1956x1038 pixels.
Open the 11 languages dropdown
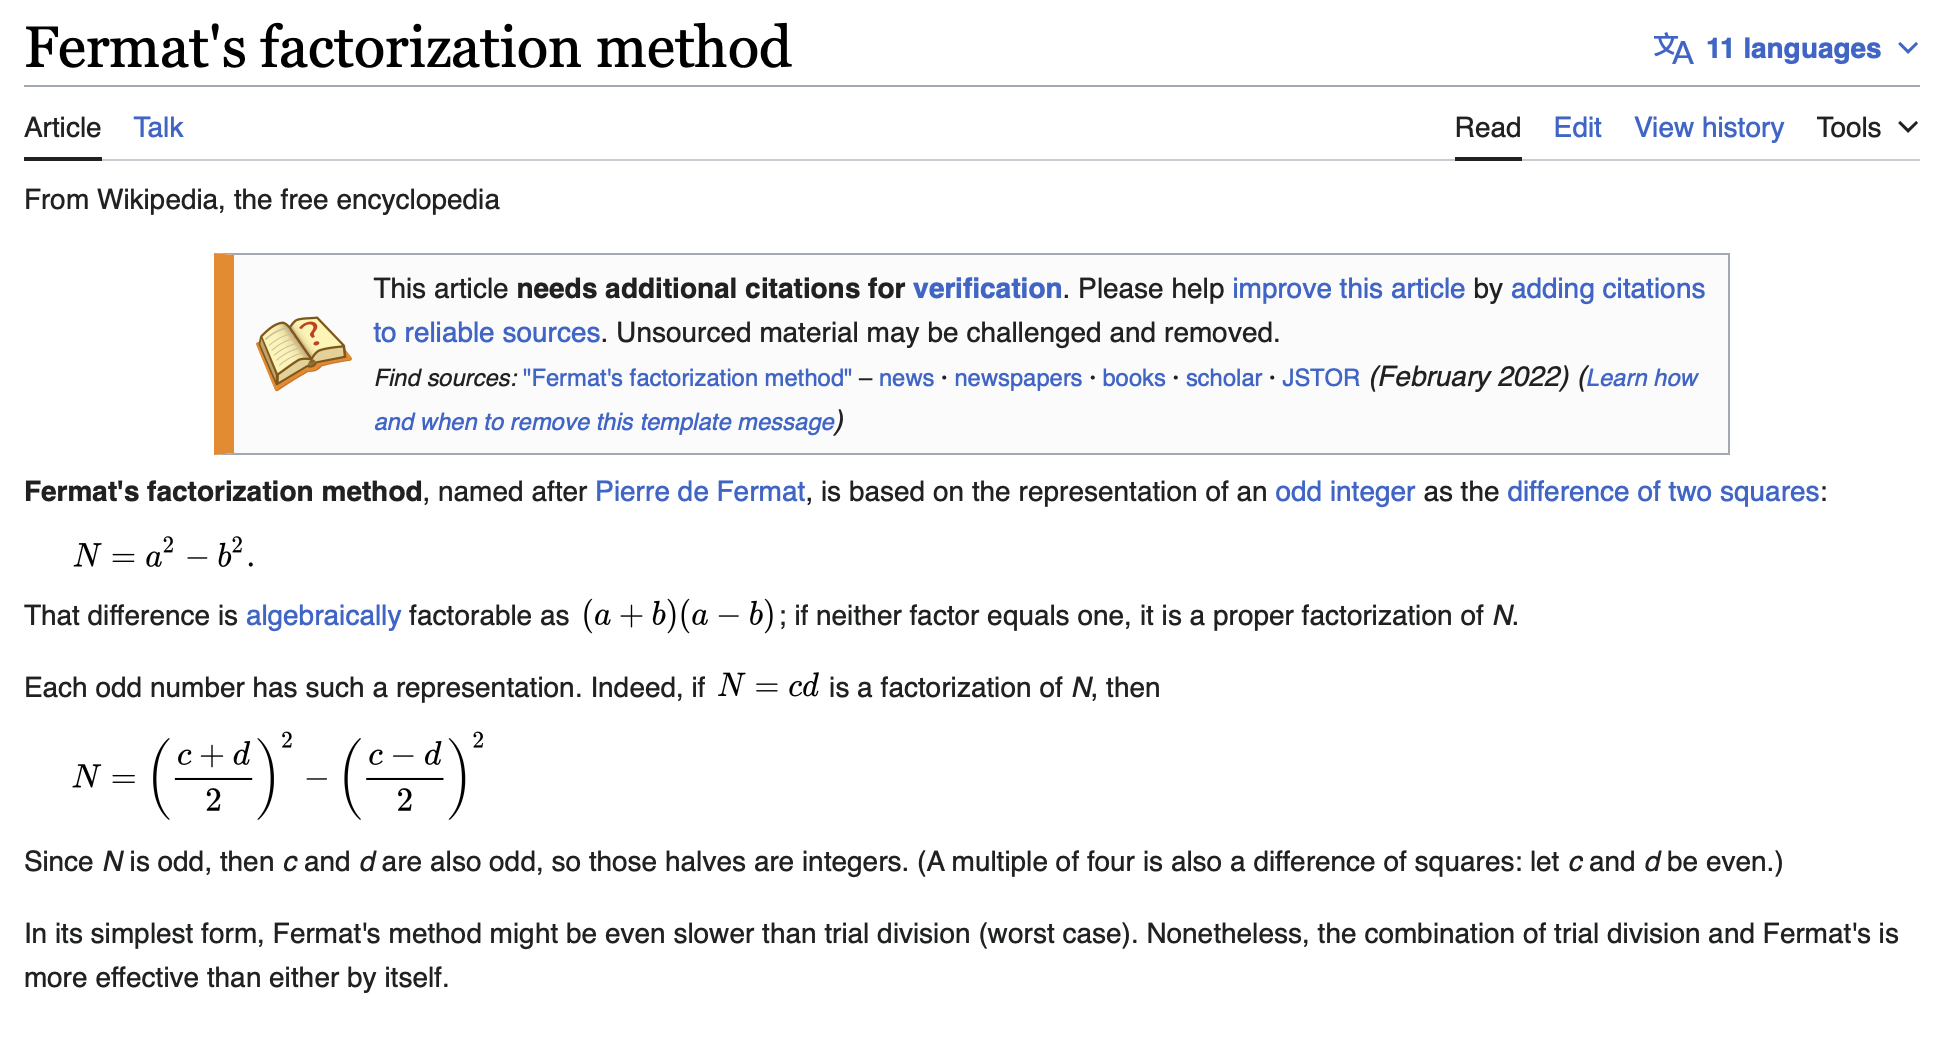pyautogui.click(x=1786, y=48)
